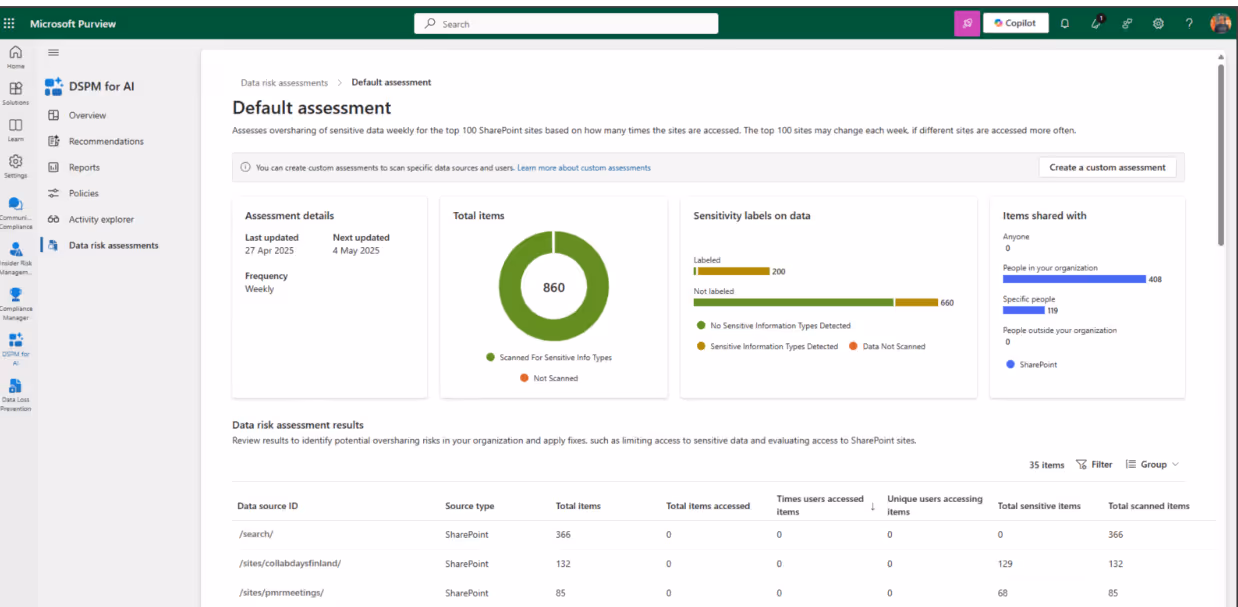Click the Scanned For Sensitive Info Types legend
1238x607 pixels.
(x=549, y=357)
